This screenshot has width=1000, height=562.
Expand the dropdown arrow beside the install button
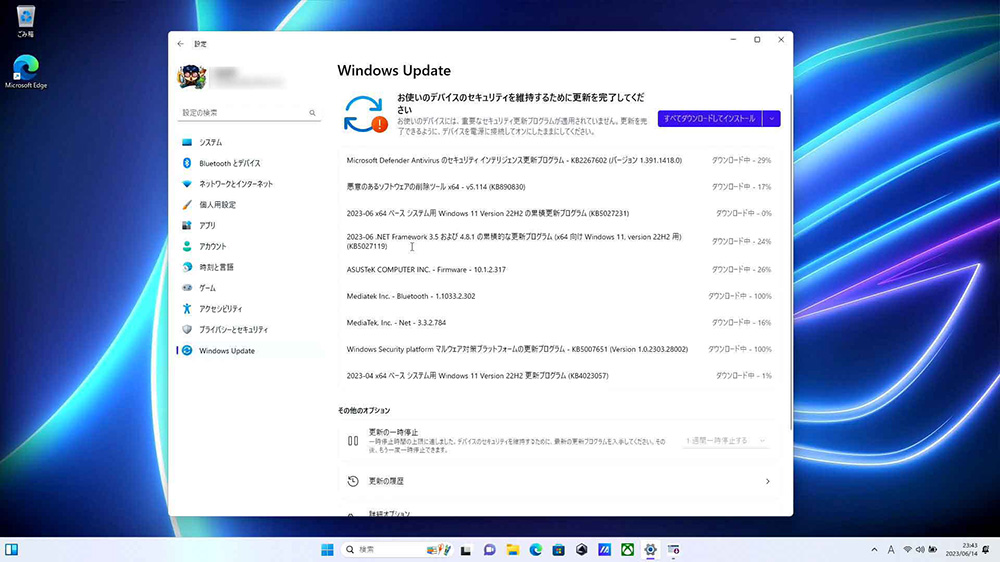pos(771,119)
